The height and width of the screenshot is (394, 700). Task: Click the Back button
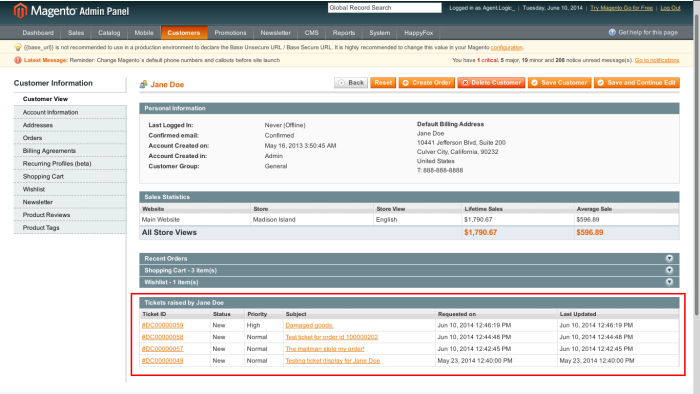click(351, 83)
